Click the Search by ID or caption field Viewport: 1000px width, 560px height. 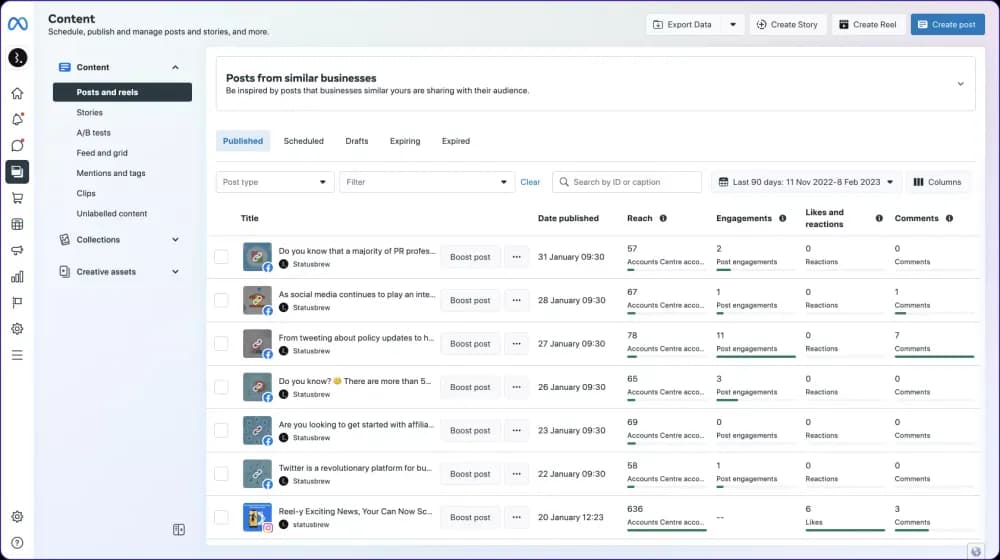click(x=627, y=182)
